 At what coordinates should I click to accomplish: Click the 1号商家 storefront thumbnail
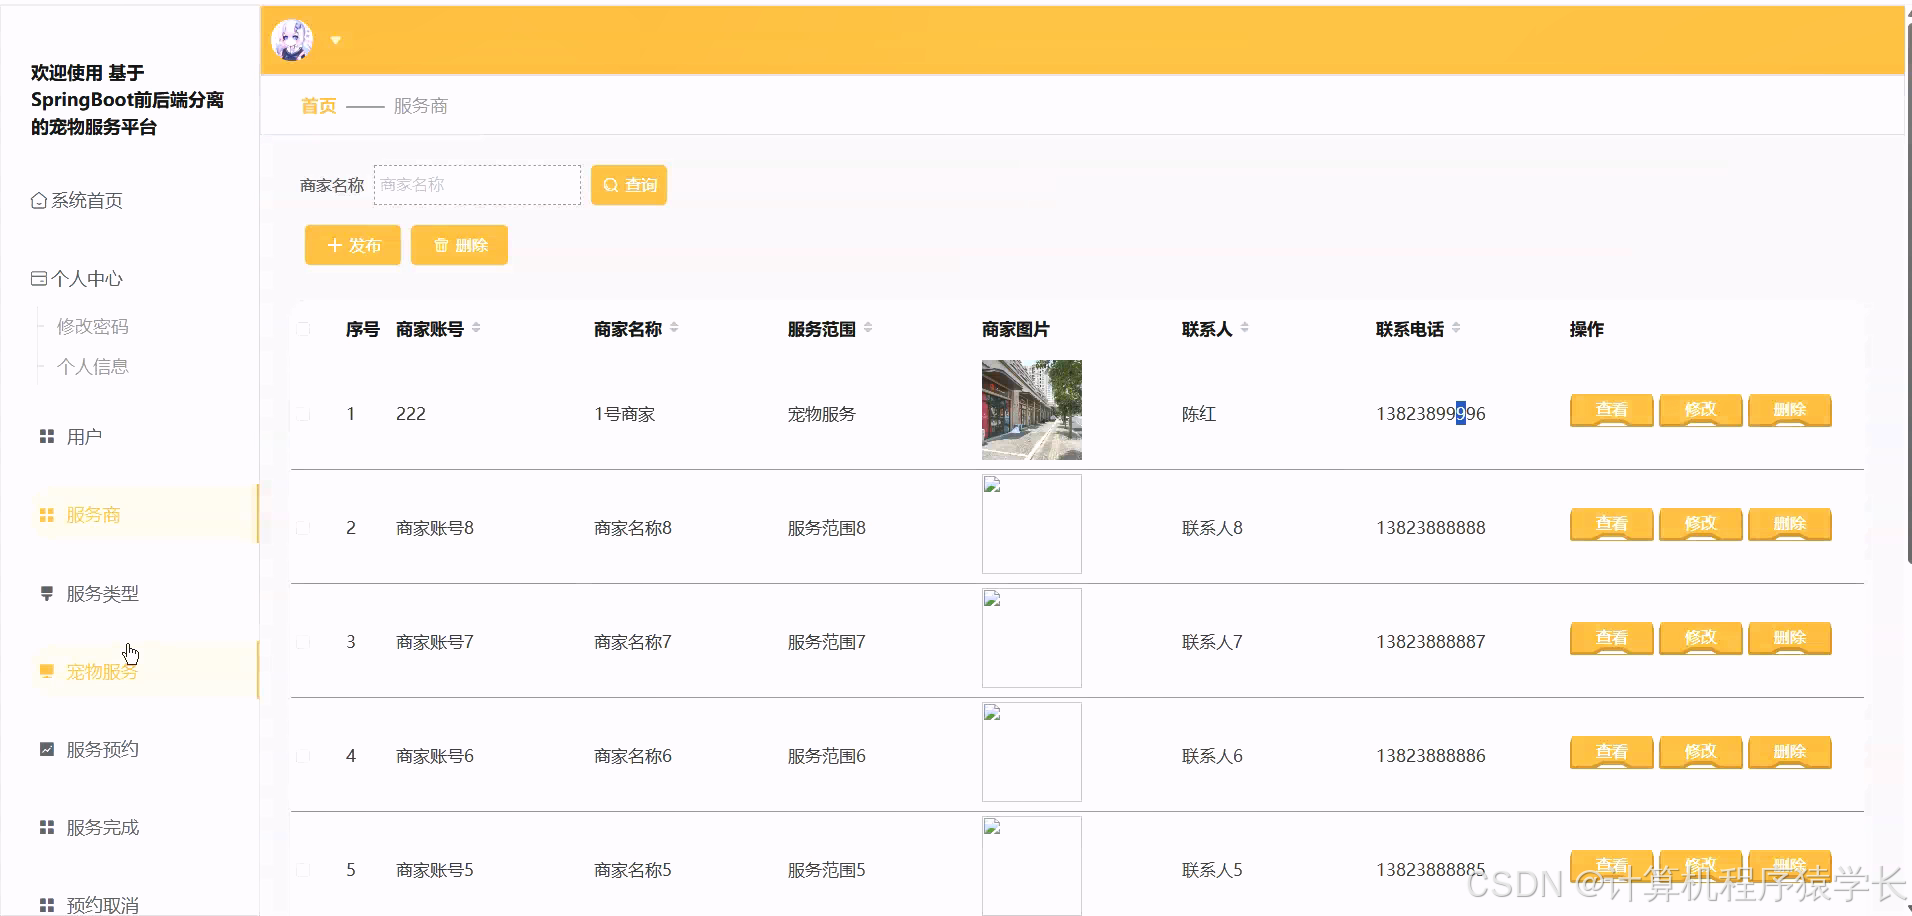1032,410
